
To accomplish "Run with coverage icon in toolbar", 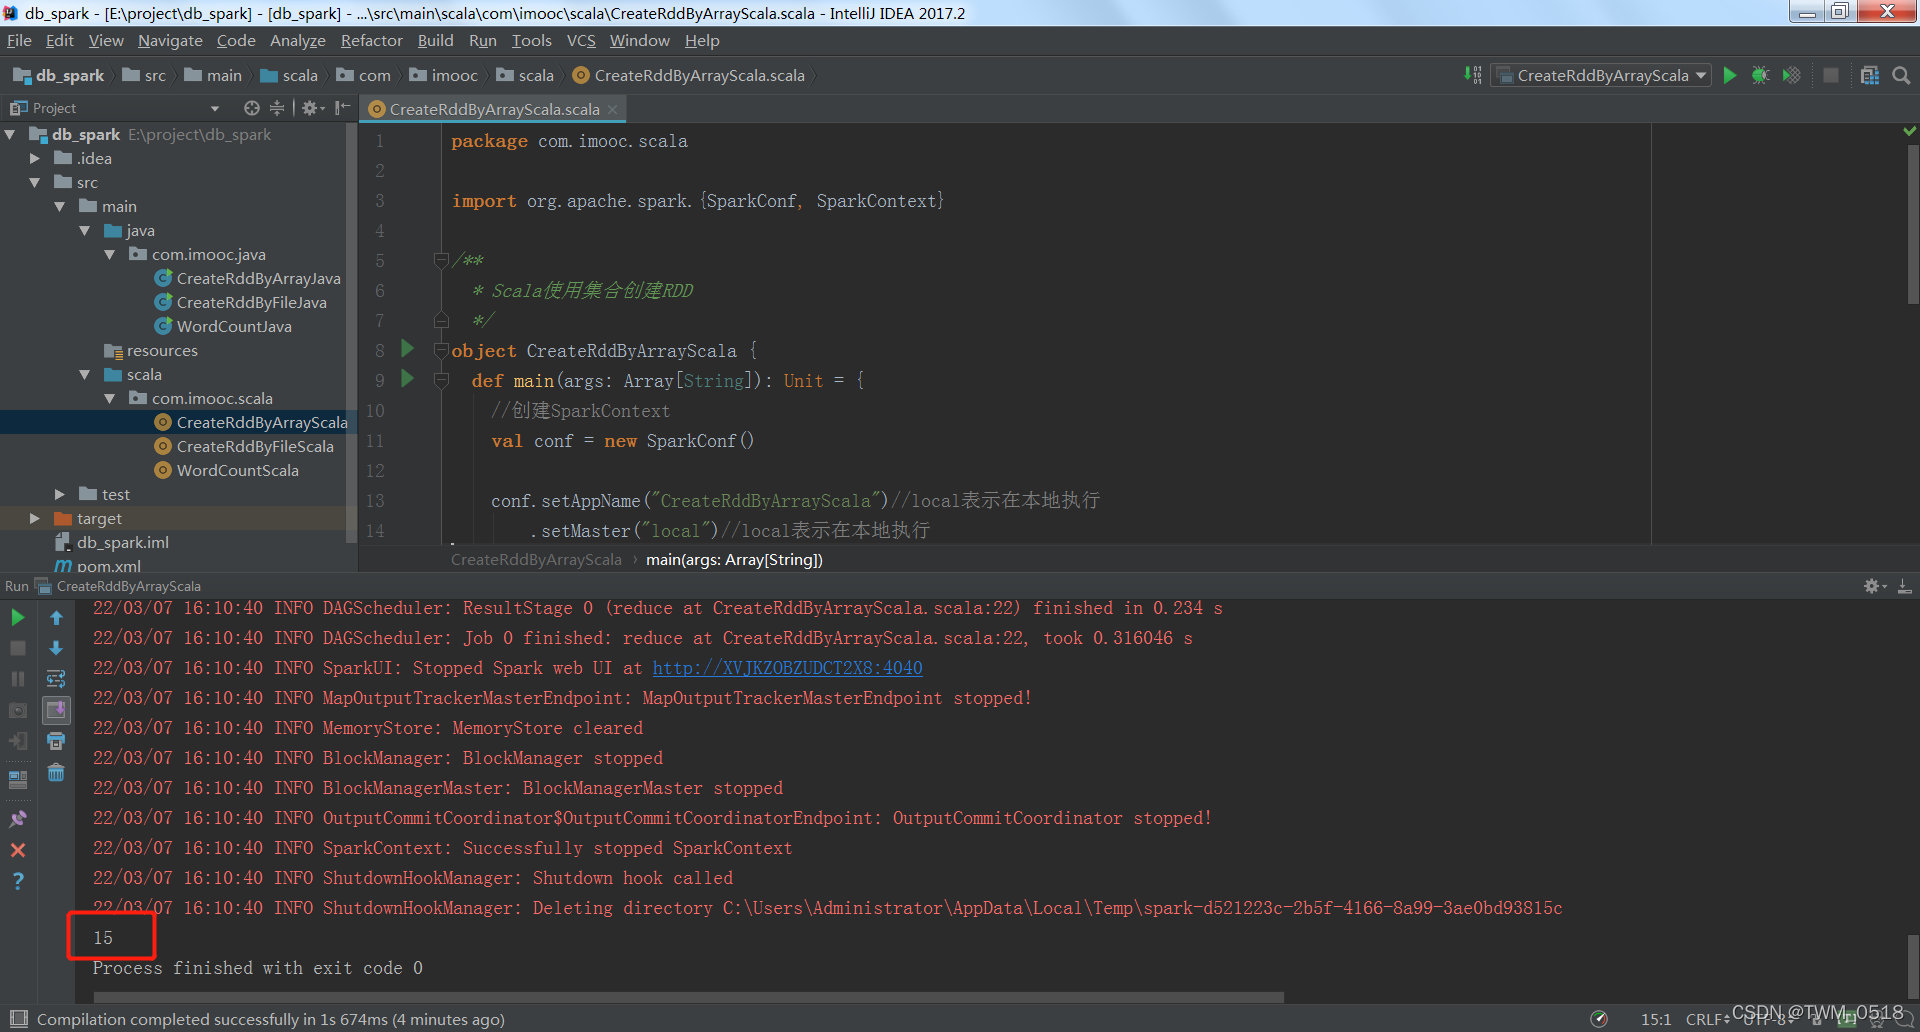I will point(1792,76).
